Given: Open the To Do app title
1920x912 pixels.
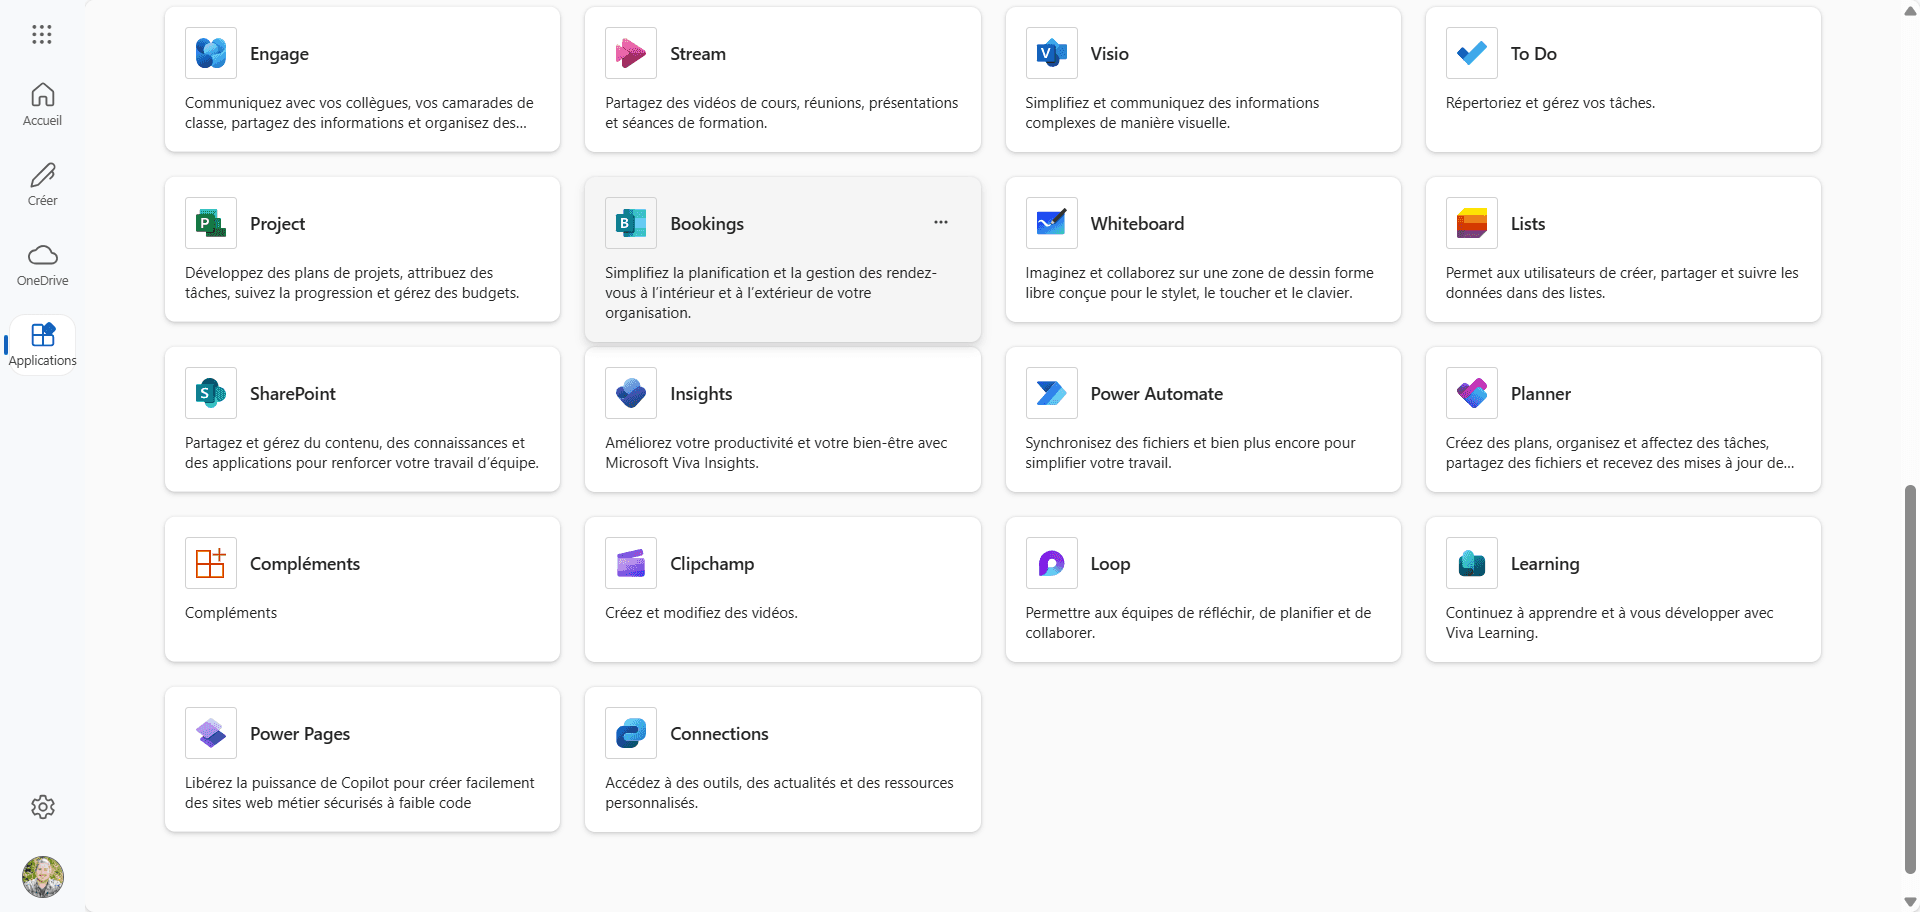Looking at the screenshot, I should (1533, 54).
